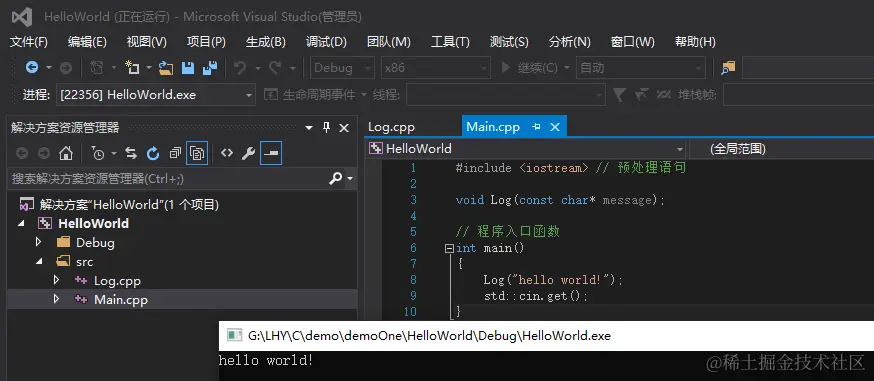Click the greyed New Item icon in toolbar

point(96,68)
